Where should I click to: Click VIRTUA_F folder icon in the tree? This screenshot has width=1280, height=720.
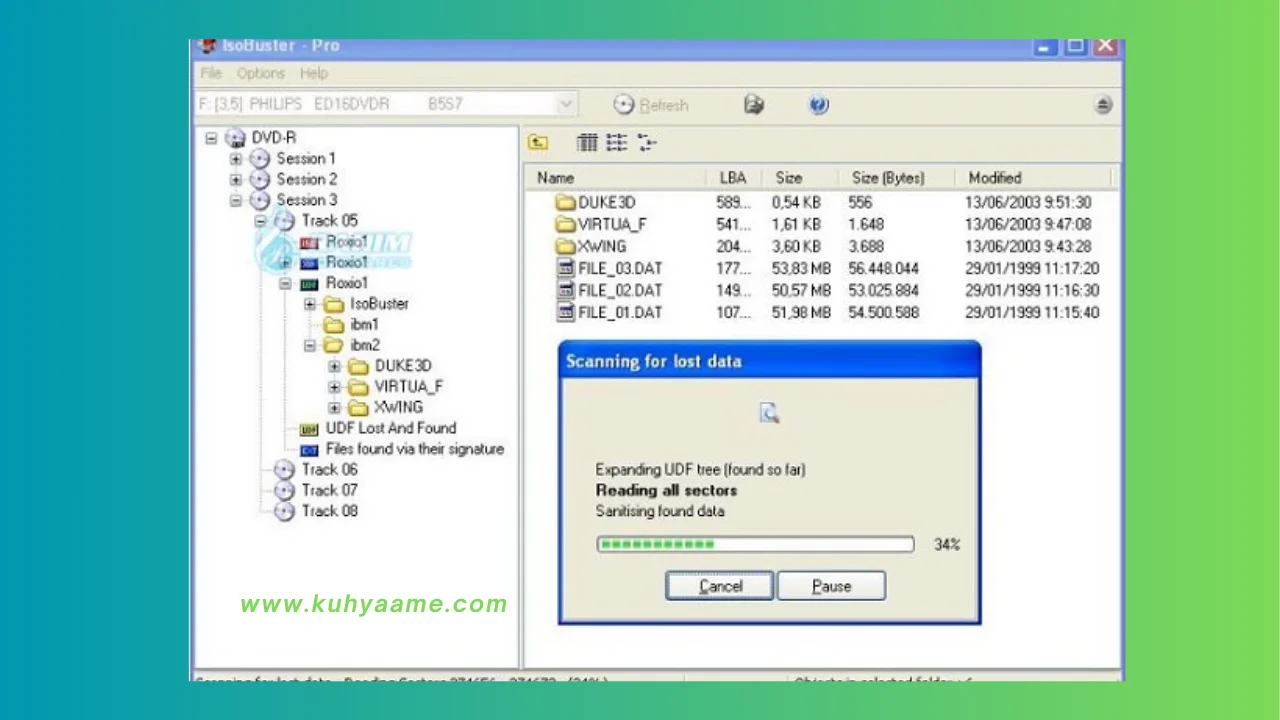pos(358,387)
